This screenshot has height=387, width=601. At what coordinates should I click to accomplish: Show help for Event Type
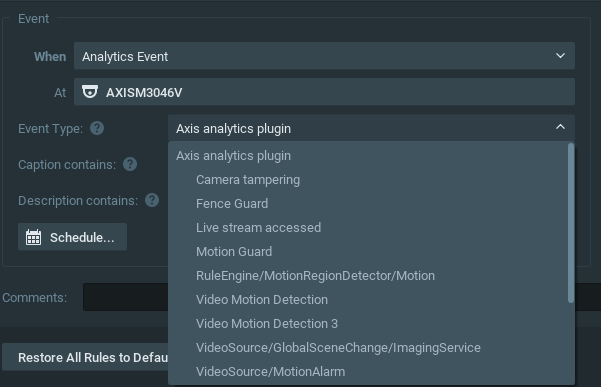tap(97, 128)
